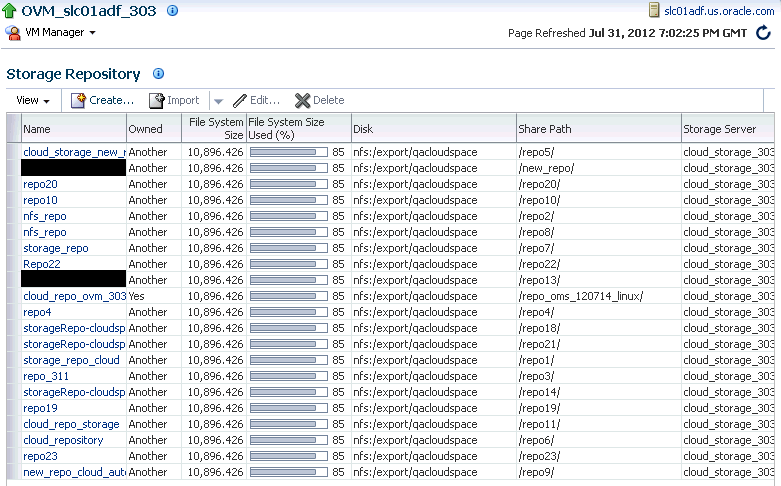Open cloud_repository link
The width and height of the screenshot is (781, 486).
point(63,440)
